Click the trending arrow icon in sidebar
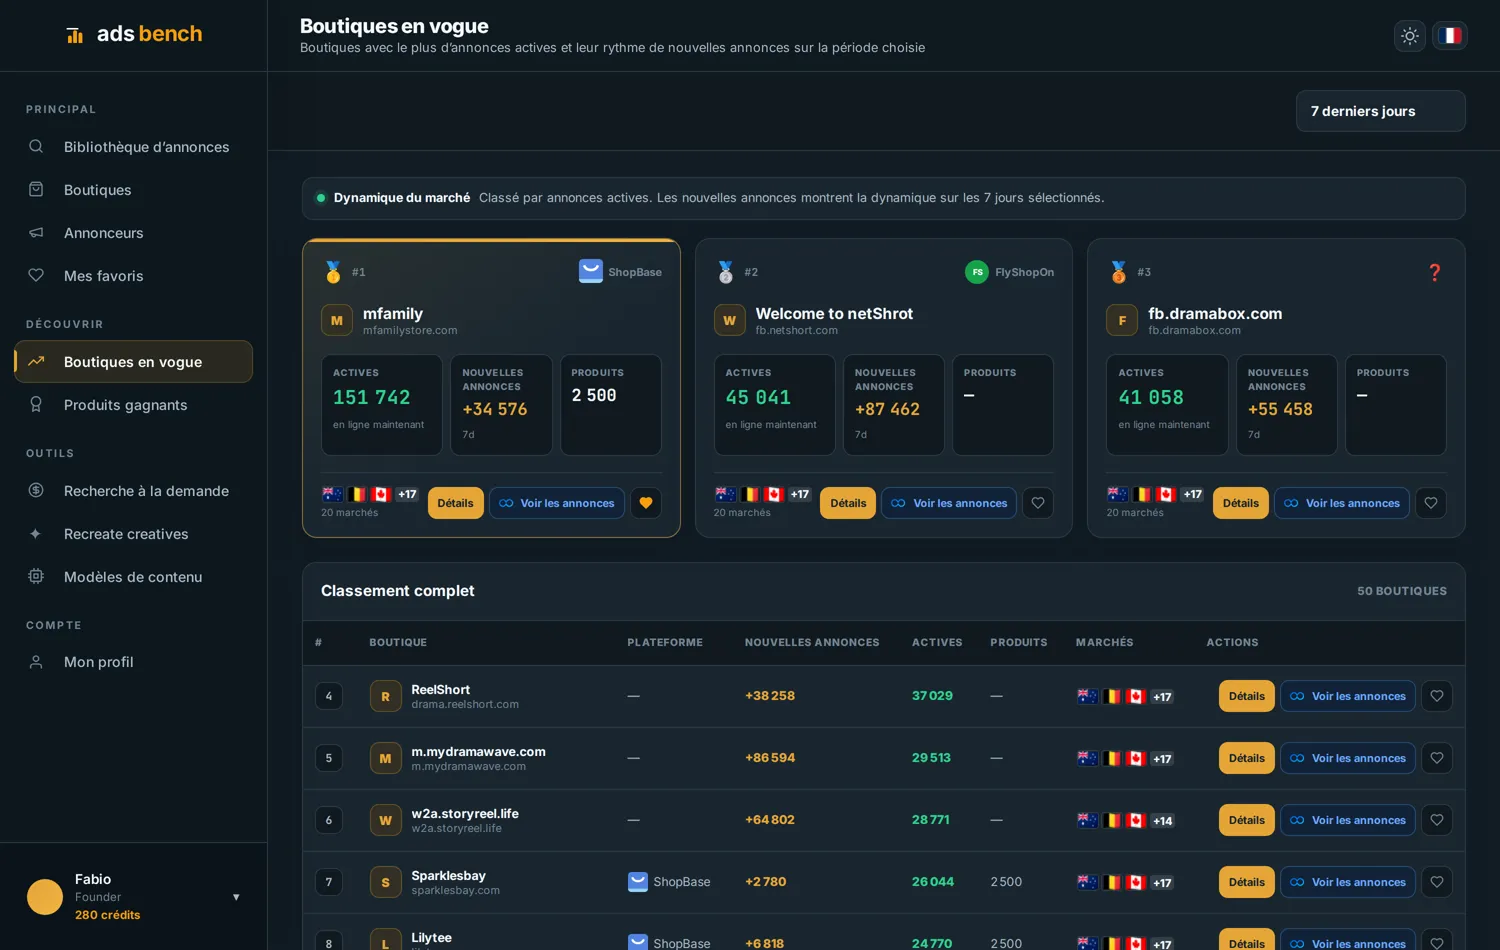The image size is (1500, 950). [x=36, y=362]
